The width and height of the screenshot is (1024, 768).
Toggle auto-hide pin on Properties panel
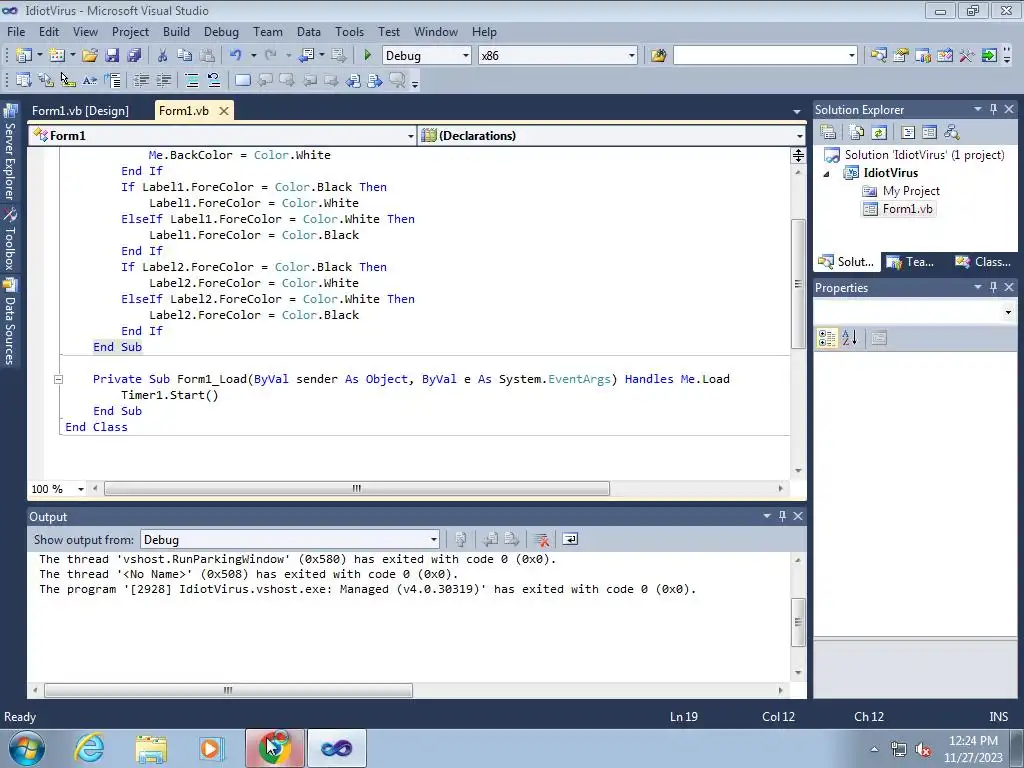(993, 287)
